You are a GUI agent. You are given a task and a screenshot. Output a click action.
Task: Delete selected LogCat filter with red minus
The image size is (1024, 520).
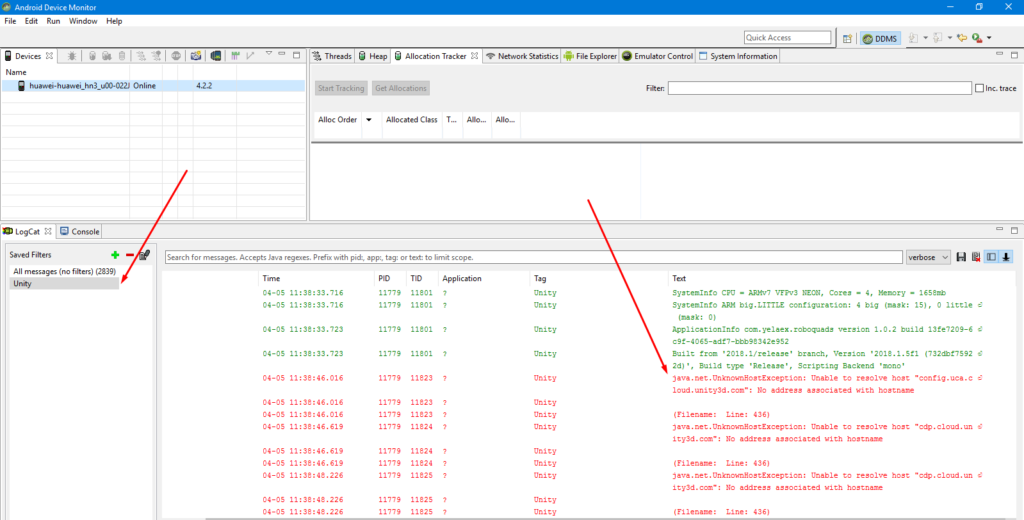[x=130, y=255]
